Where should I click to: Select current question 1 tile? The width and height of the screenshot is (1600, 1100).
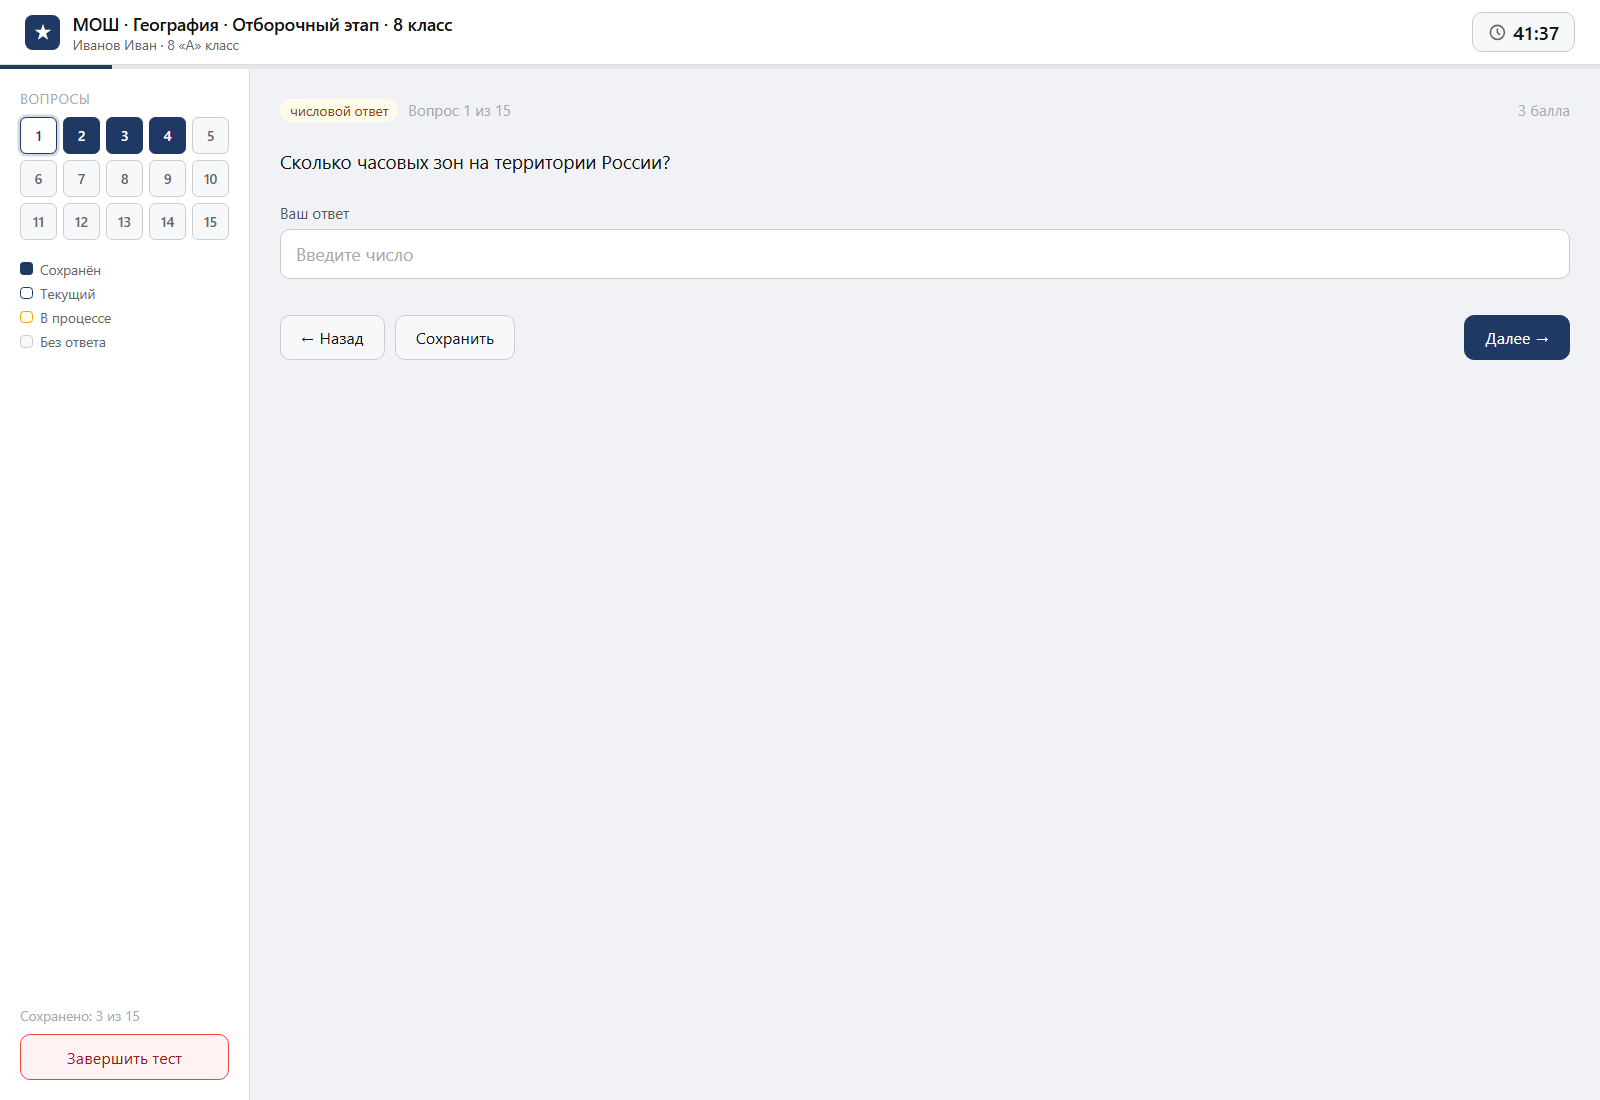(x=38, y=136)
